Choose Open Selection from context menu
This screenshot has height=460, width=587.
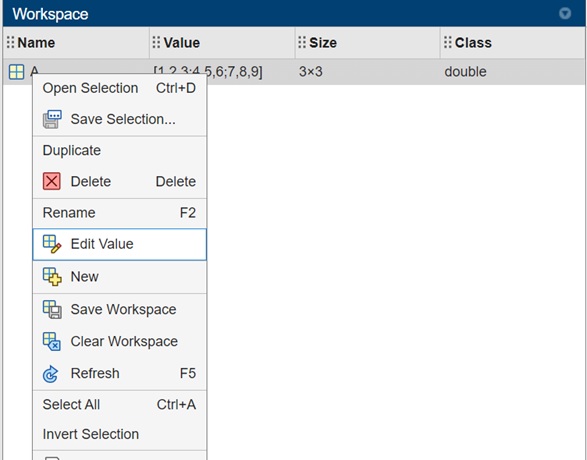click(x=119, y=88)
